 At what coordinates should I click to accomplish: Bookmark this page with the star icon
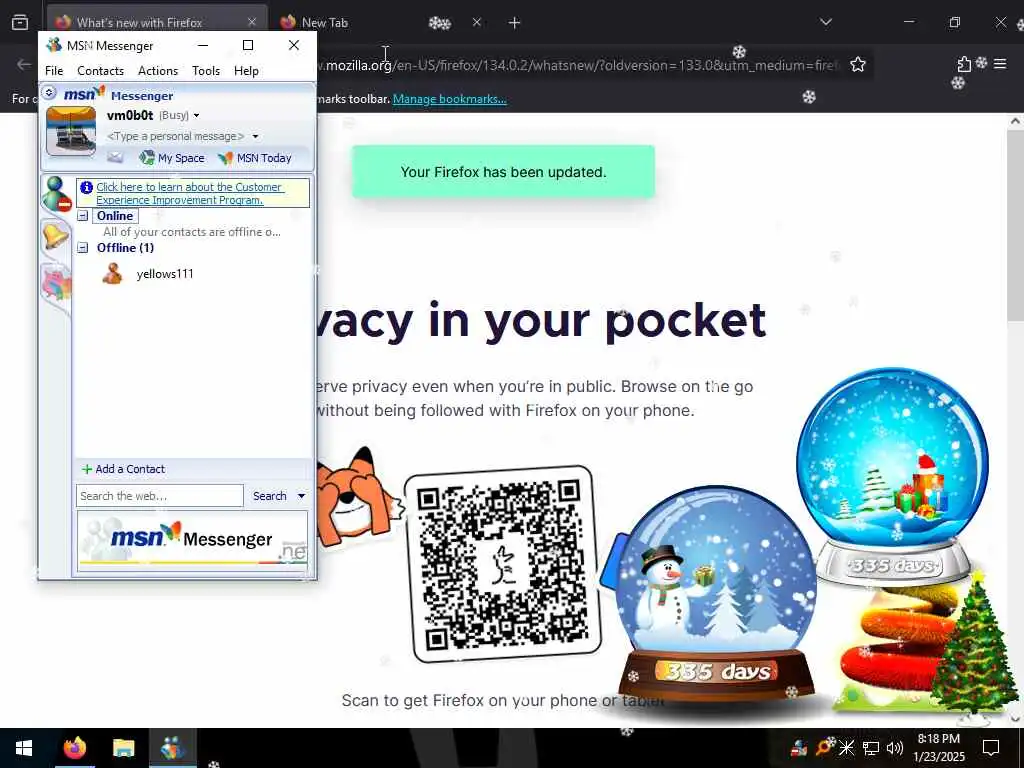[x=858, y=64]
